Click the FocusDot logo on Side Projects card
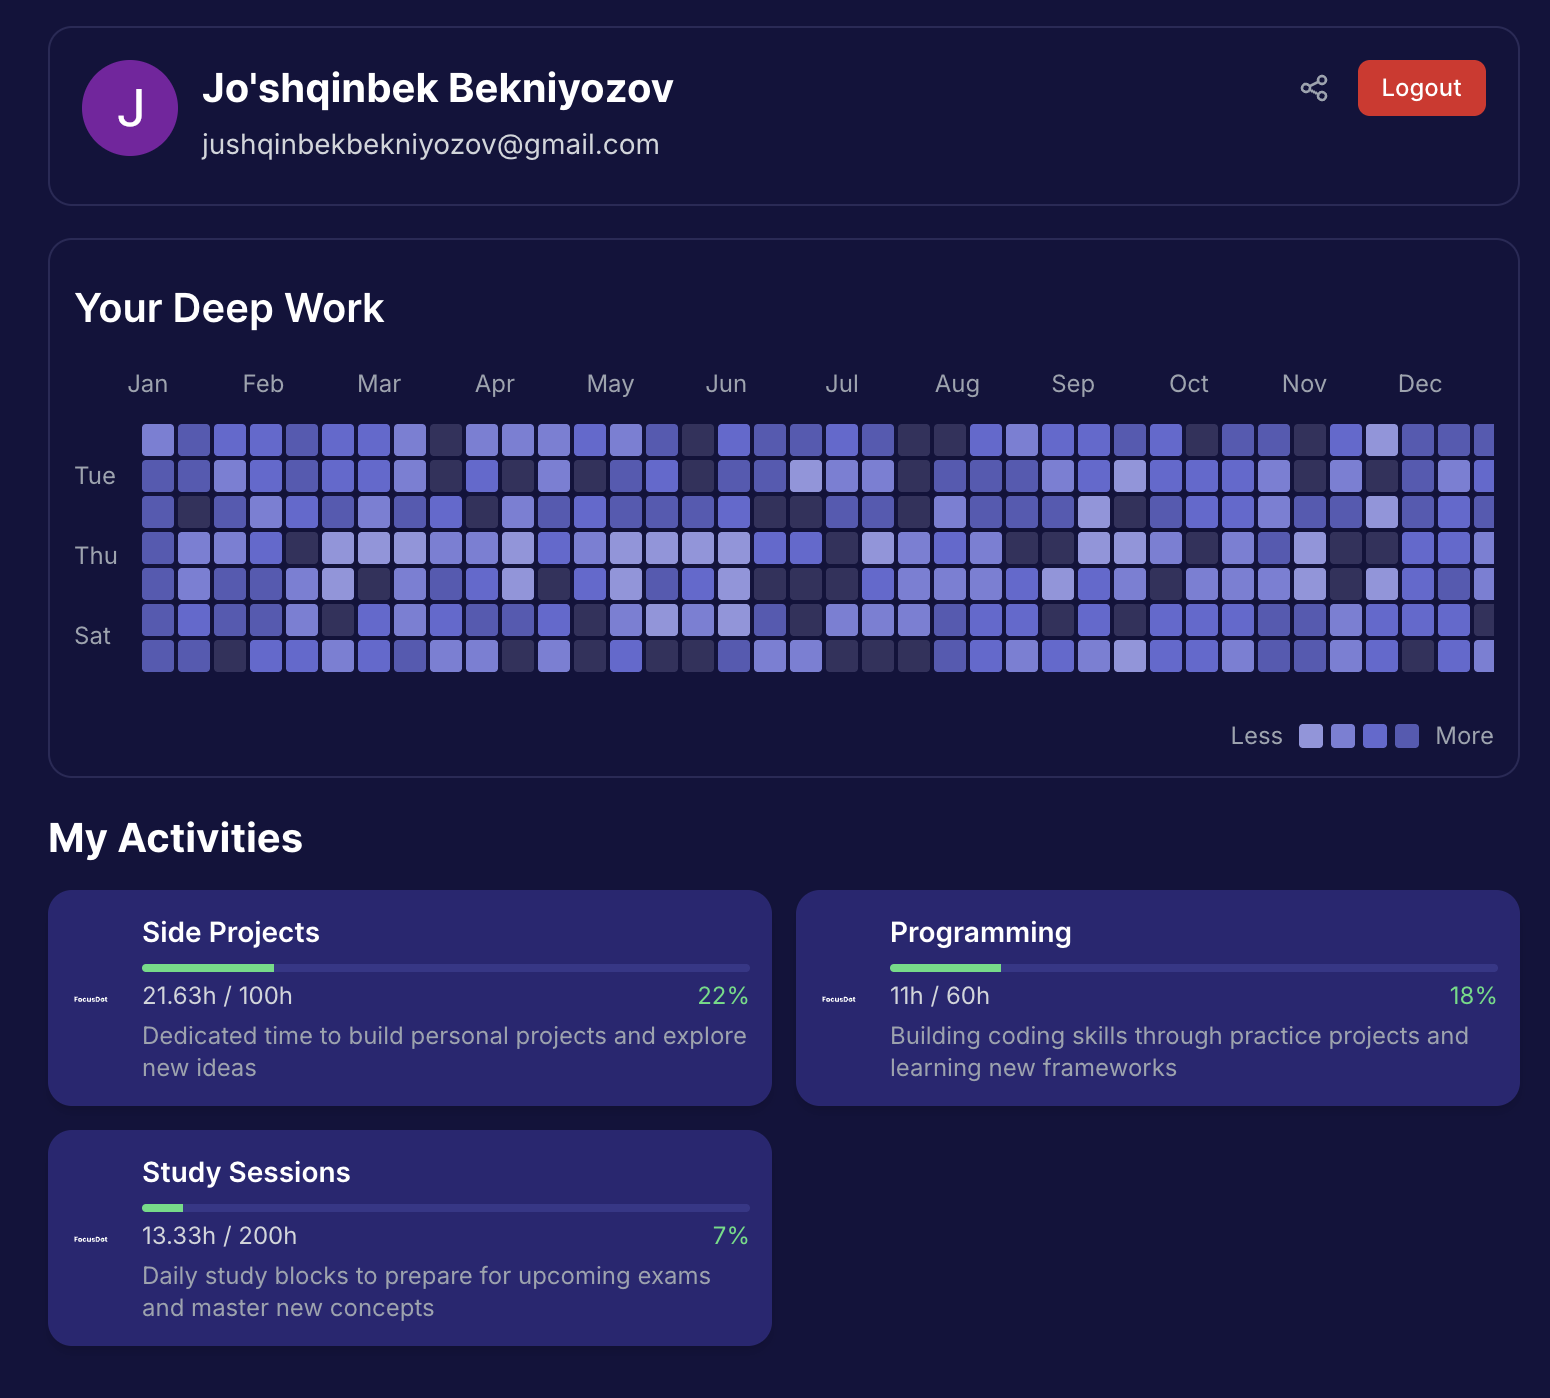 tap(91, 999)
